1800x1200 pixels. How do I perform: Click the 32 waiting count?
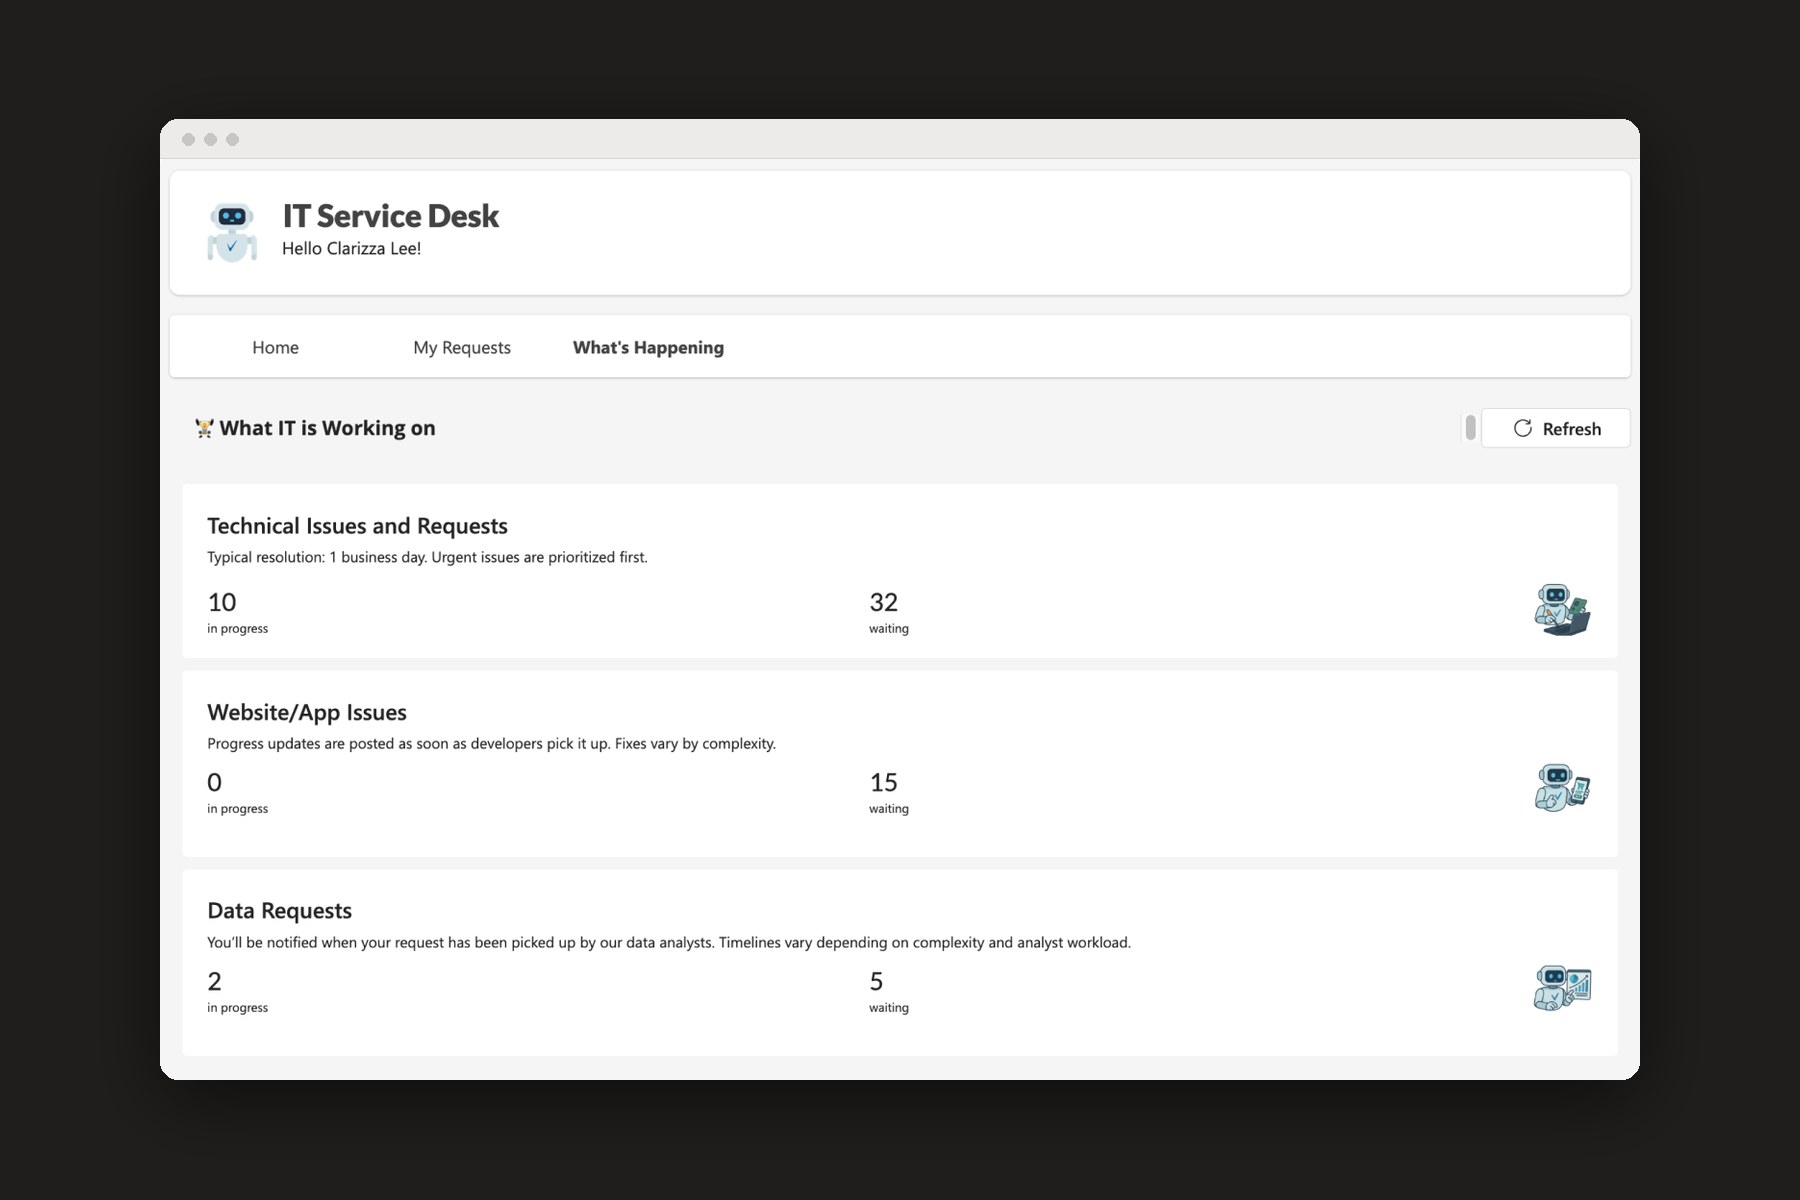pos(883,602)
